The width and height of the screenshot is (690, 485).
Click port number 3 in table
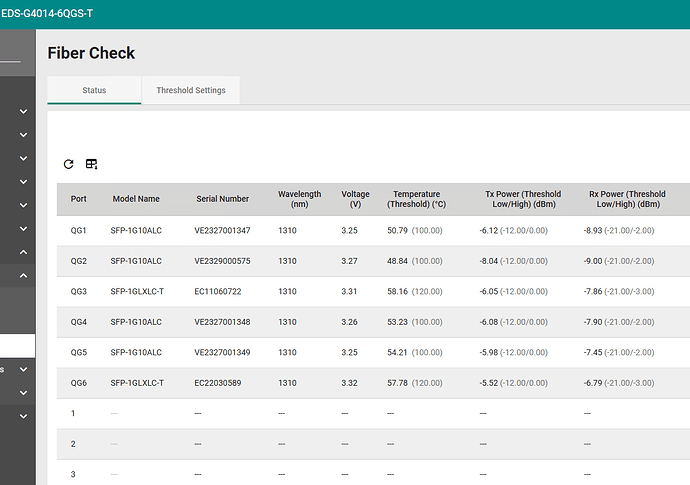click(x=73, y=474)
